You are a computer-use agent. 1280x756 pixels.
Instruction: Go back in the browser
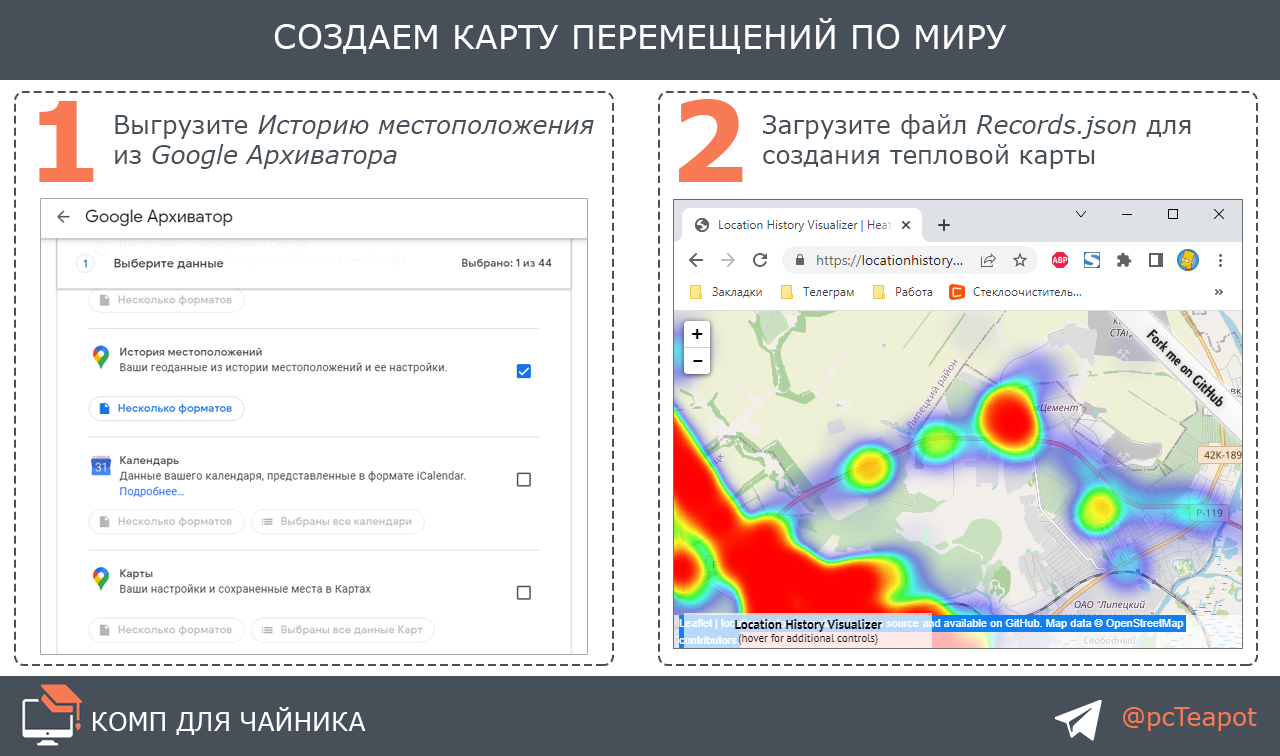pyautogui.click(x=696, y=260)
